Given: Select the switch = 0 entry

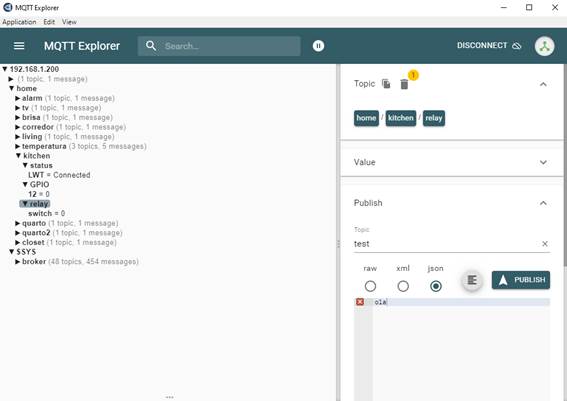Looking at the screenshot, I should pos(47,213).
